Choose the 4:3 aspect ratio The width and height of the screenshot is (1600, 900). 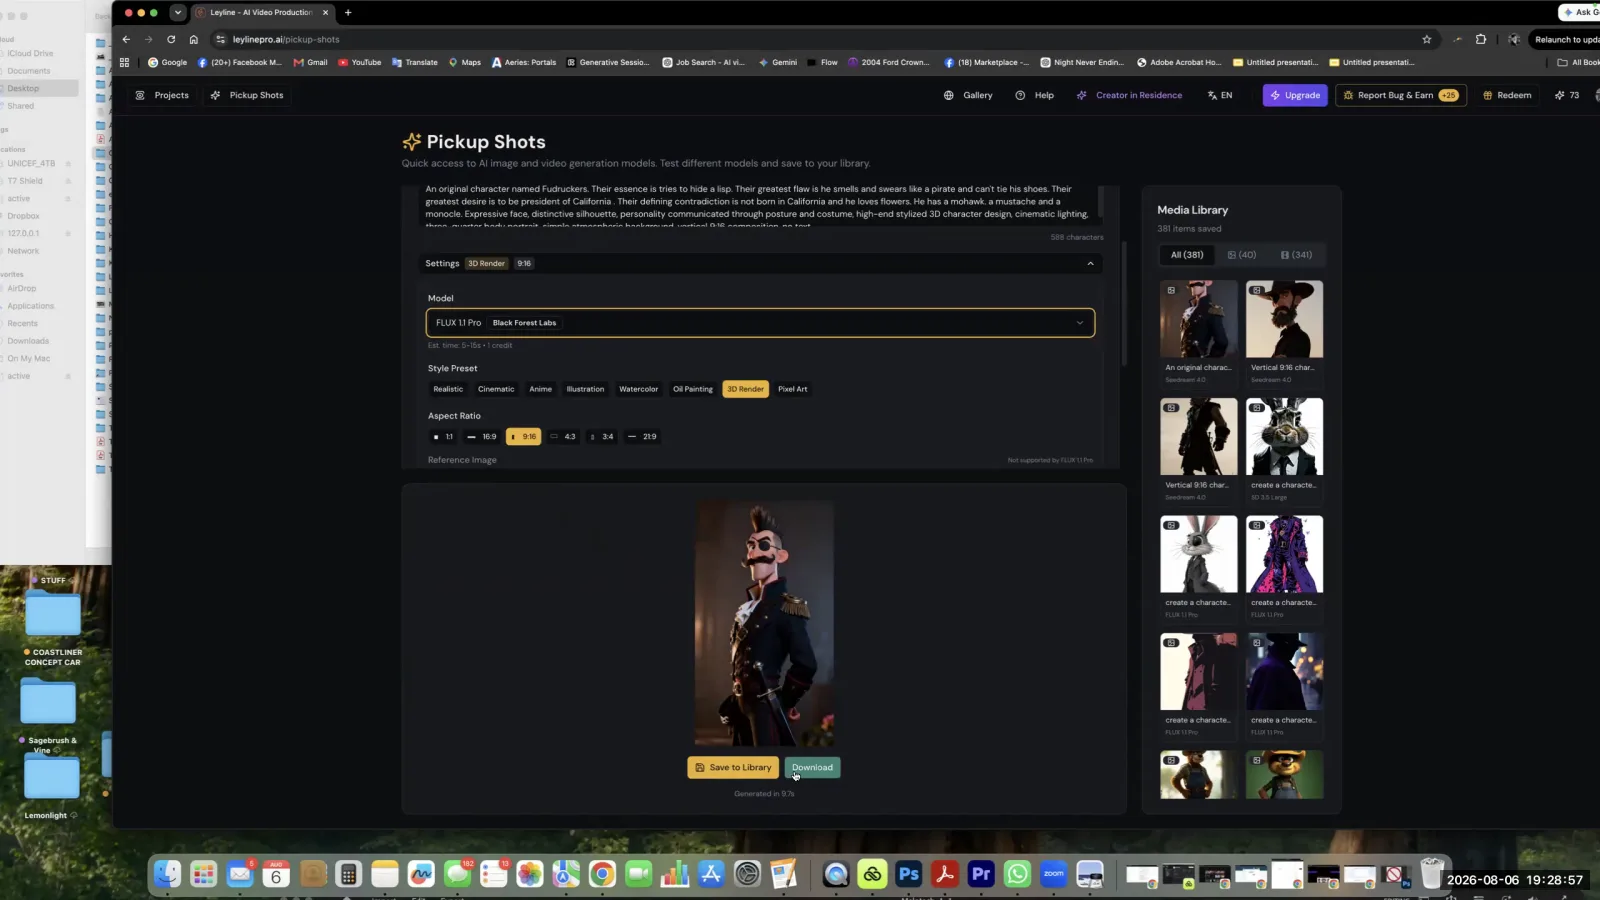pyautogui.click(x=563, y=437)
